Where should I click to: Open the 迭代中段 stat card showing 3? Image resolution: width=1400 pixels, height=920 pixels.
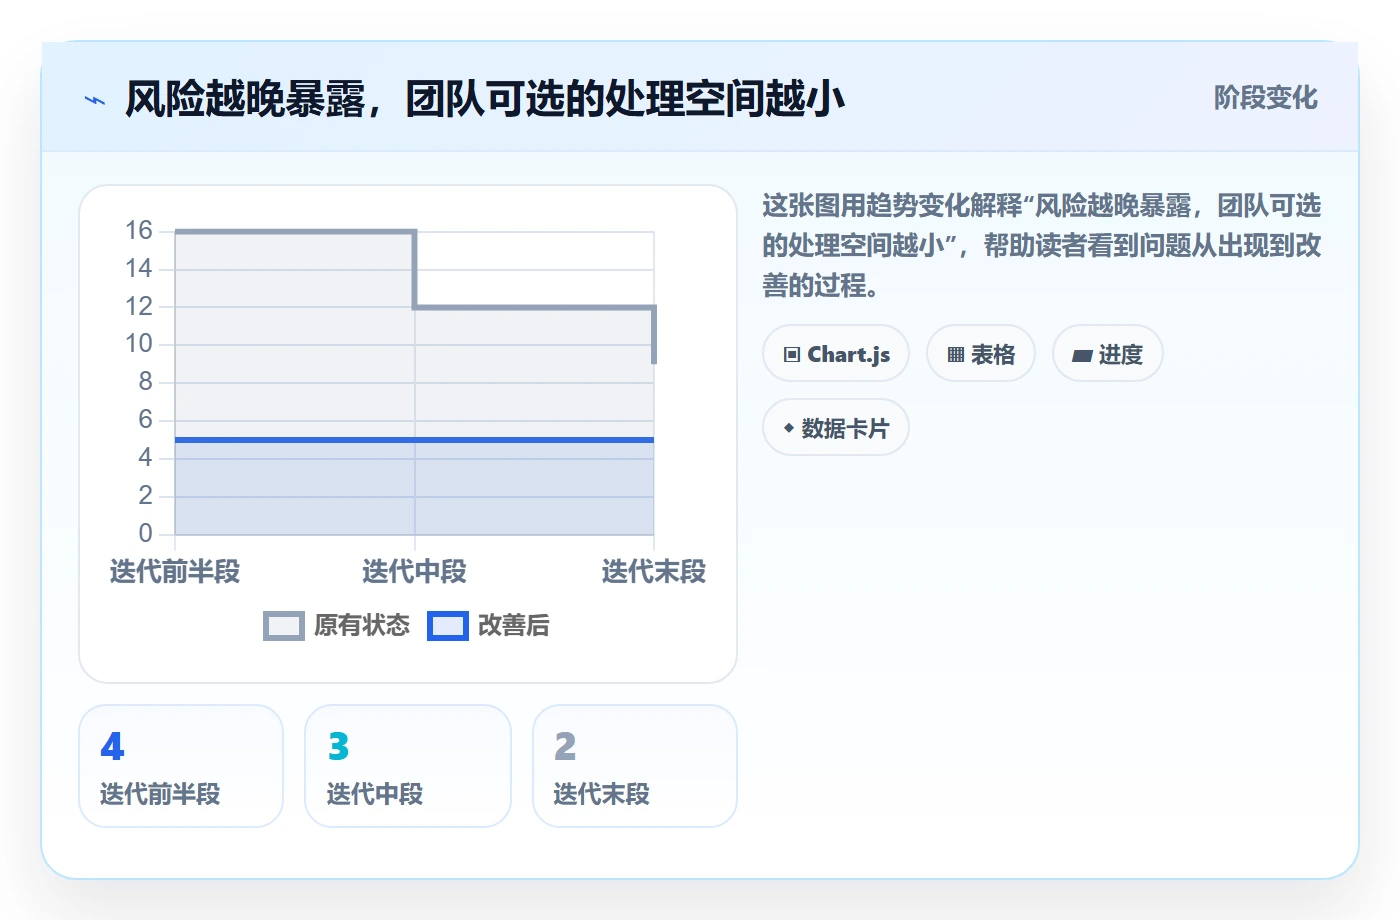(408, 766)
